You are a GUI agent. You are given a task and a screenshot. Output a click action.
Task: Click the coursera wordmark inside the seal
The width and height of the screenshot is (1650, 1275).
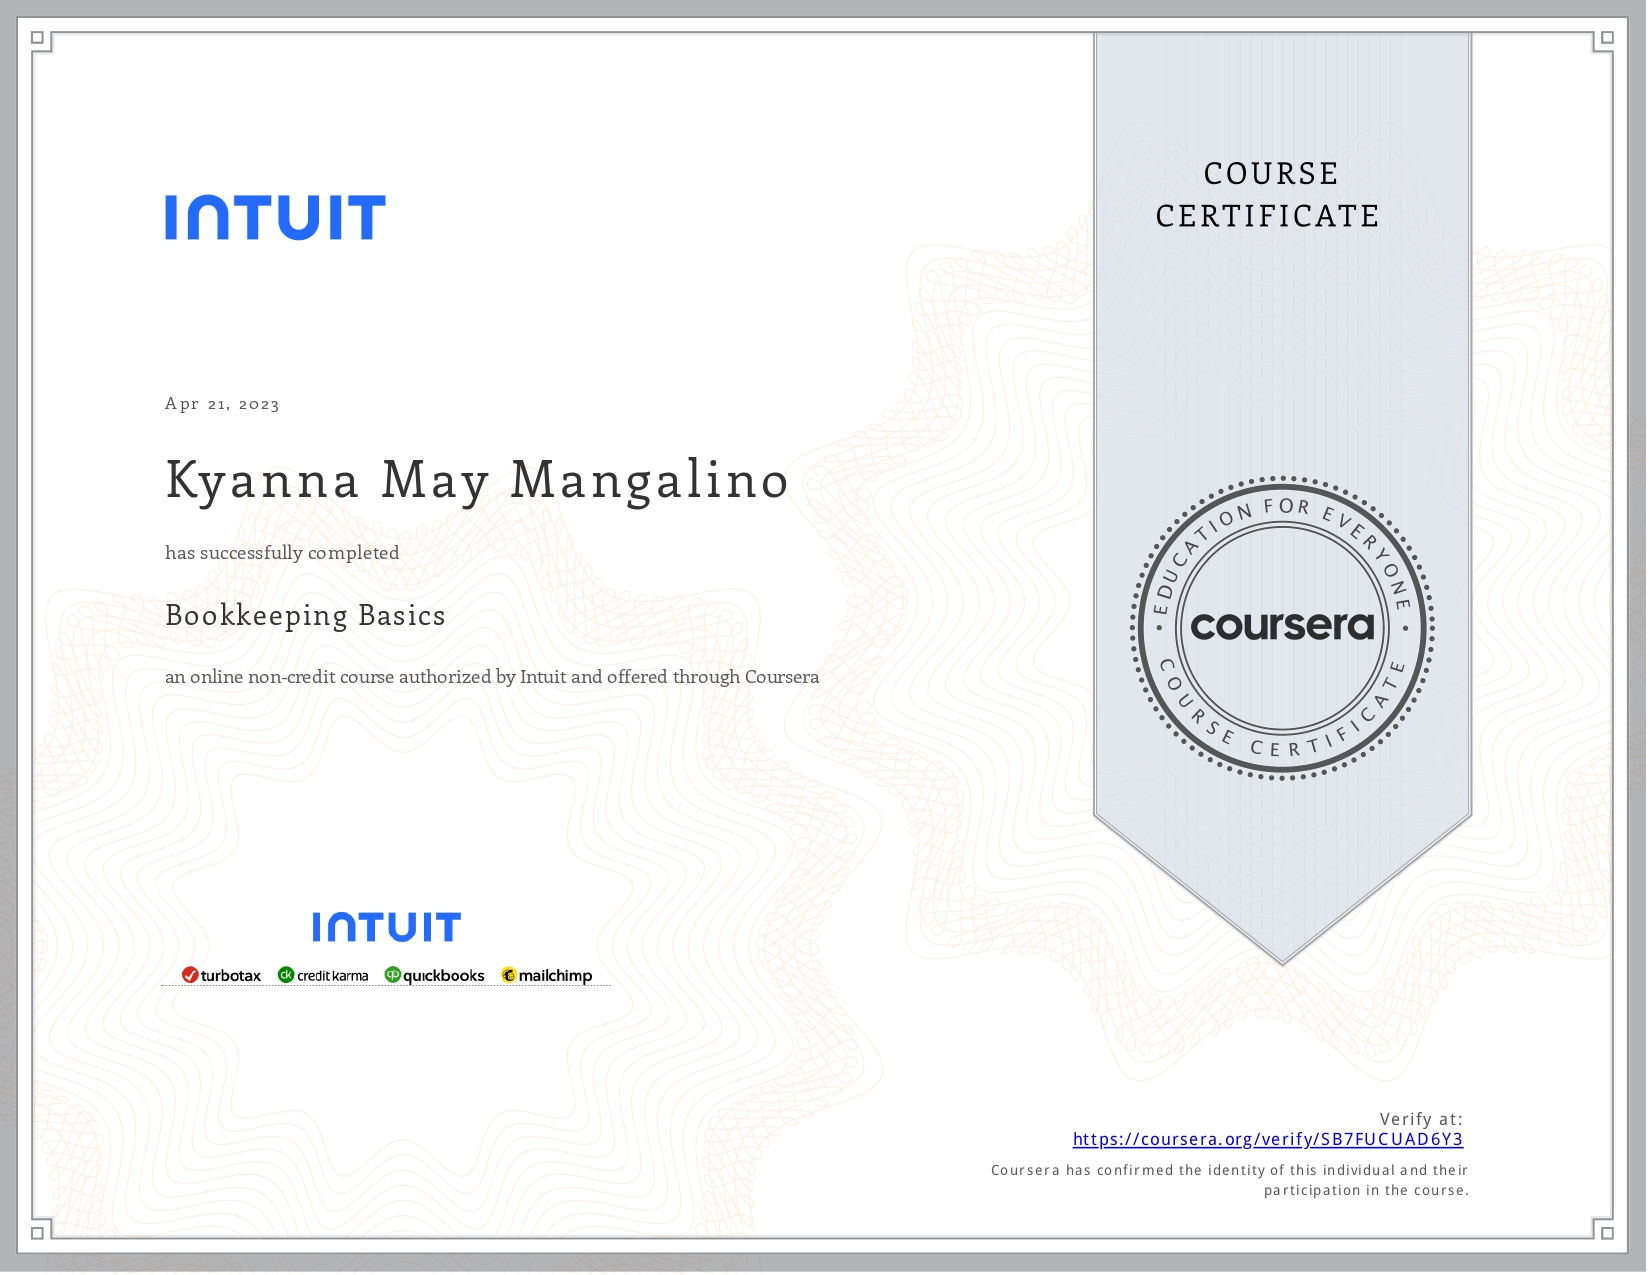1283,628
